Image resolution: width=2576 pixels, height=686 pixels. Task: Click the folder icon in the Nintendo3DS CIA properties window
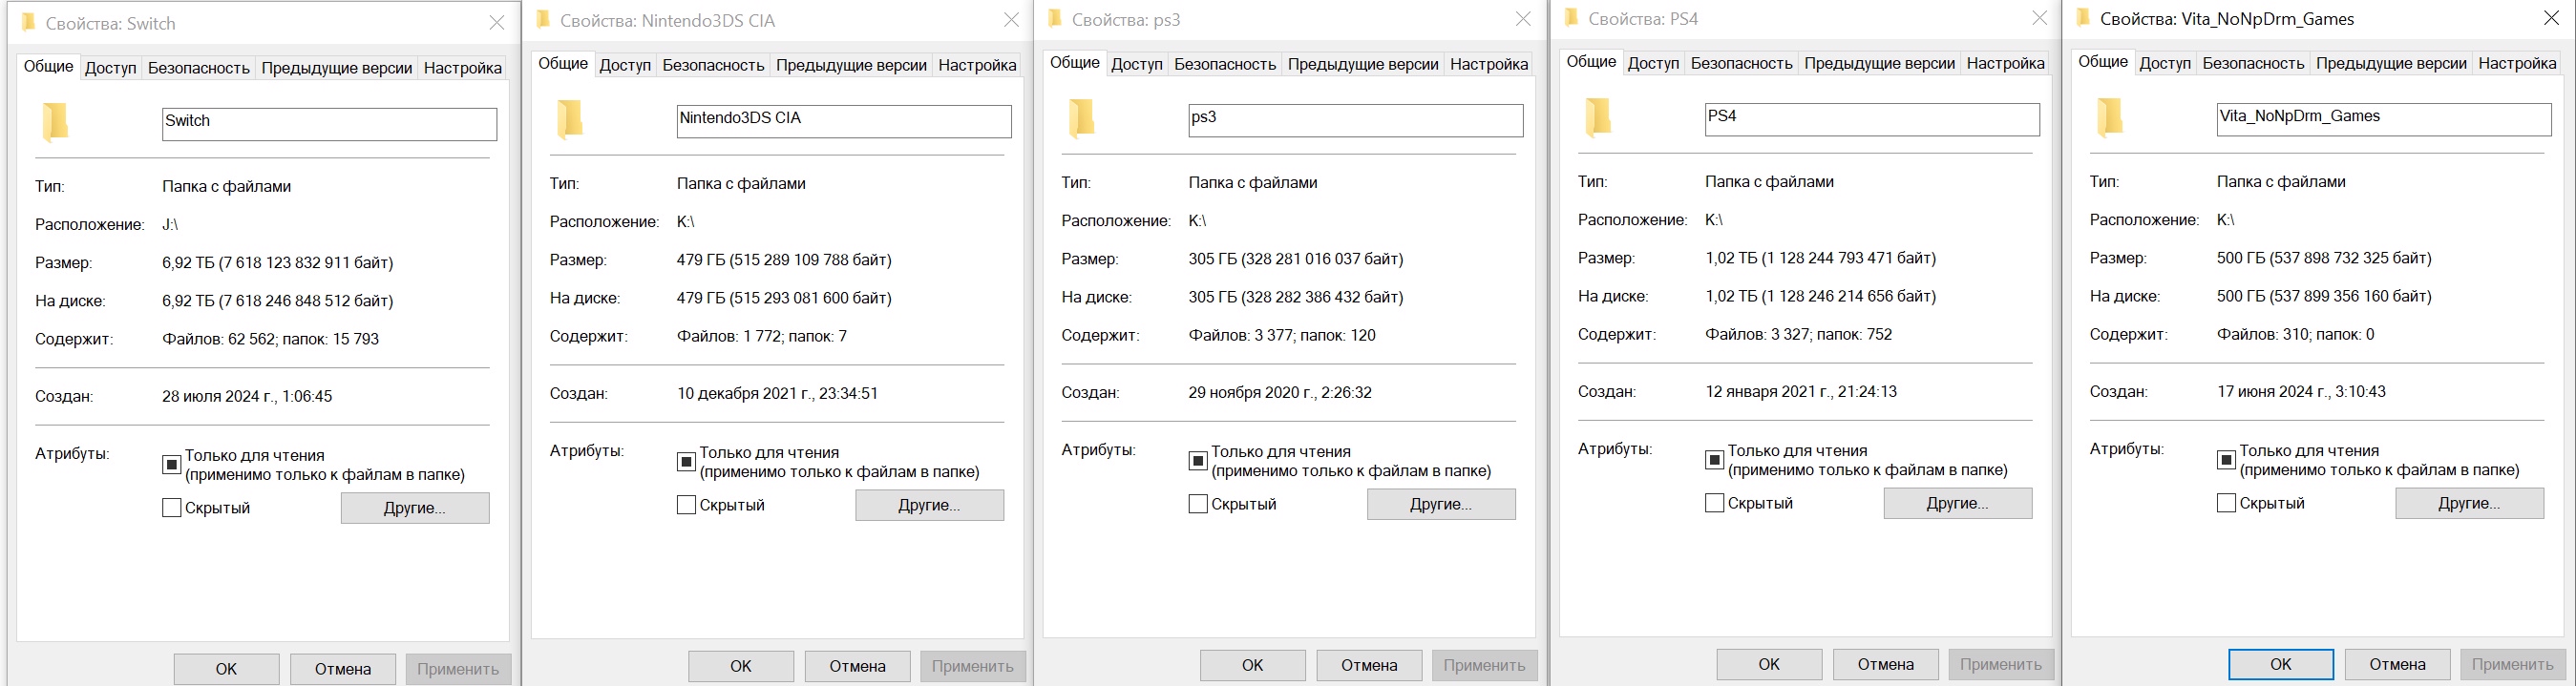click(x=570, y=119)
